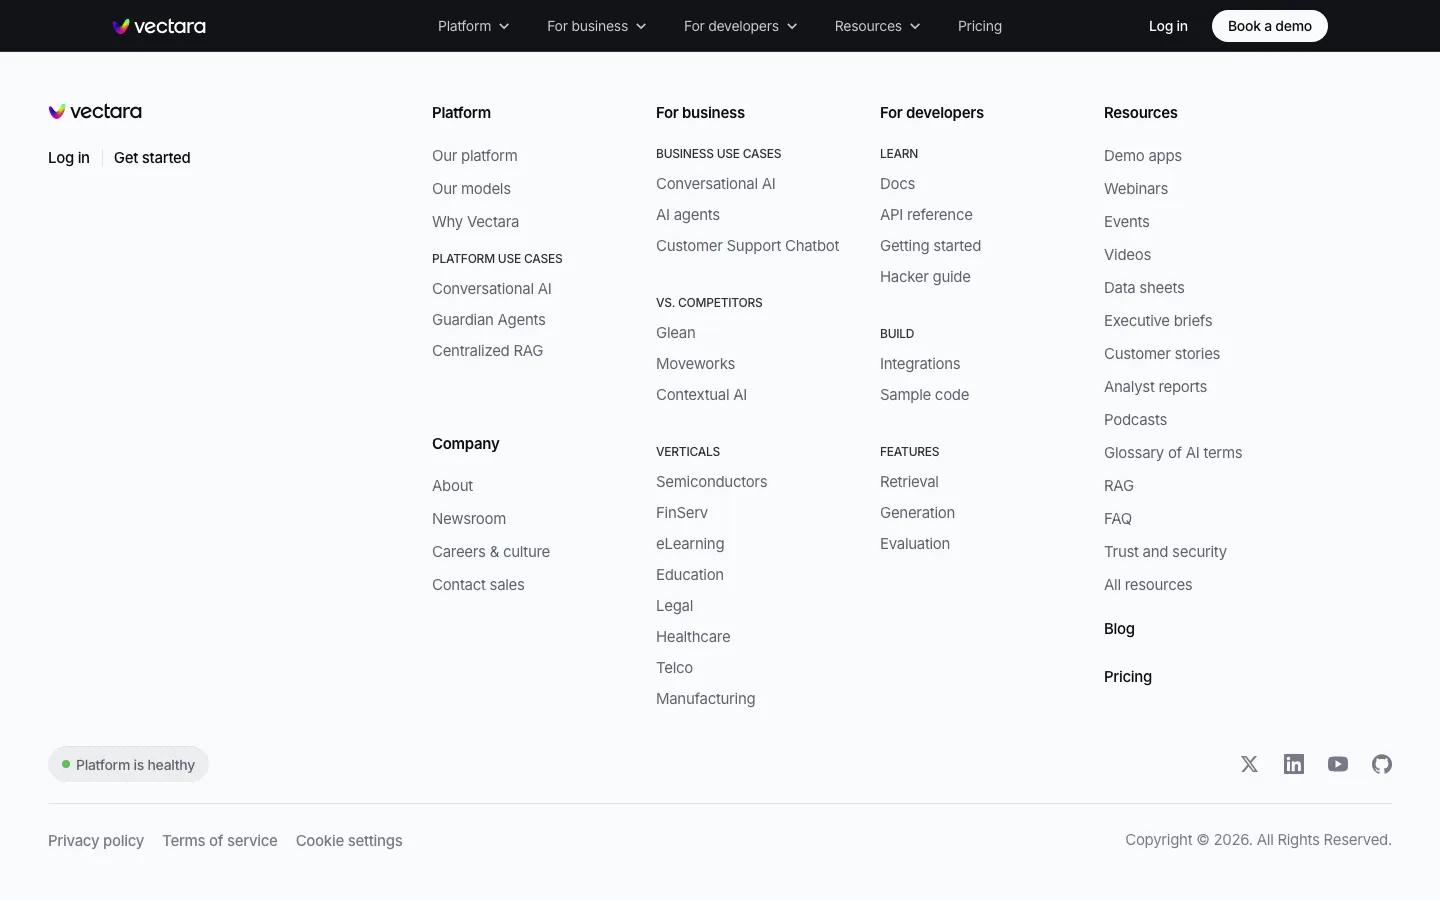Open the For developers navbar dropdown
The height and width of the screenshot is (900, 1440).
pos(741,26)
